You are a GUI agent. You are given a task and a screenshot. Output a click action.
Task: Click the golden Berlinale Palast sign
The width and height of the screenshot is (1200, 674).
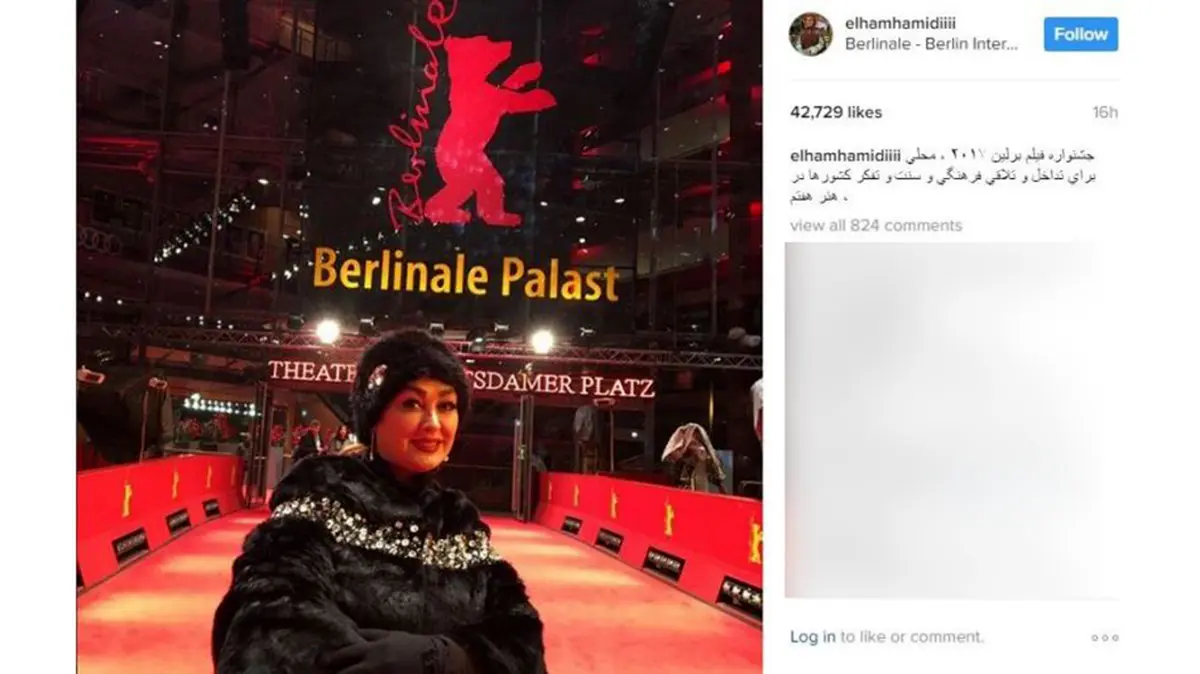click(465, 275)
